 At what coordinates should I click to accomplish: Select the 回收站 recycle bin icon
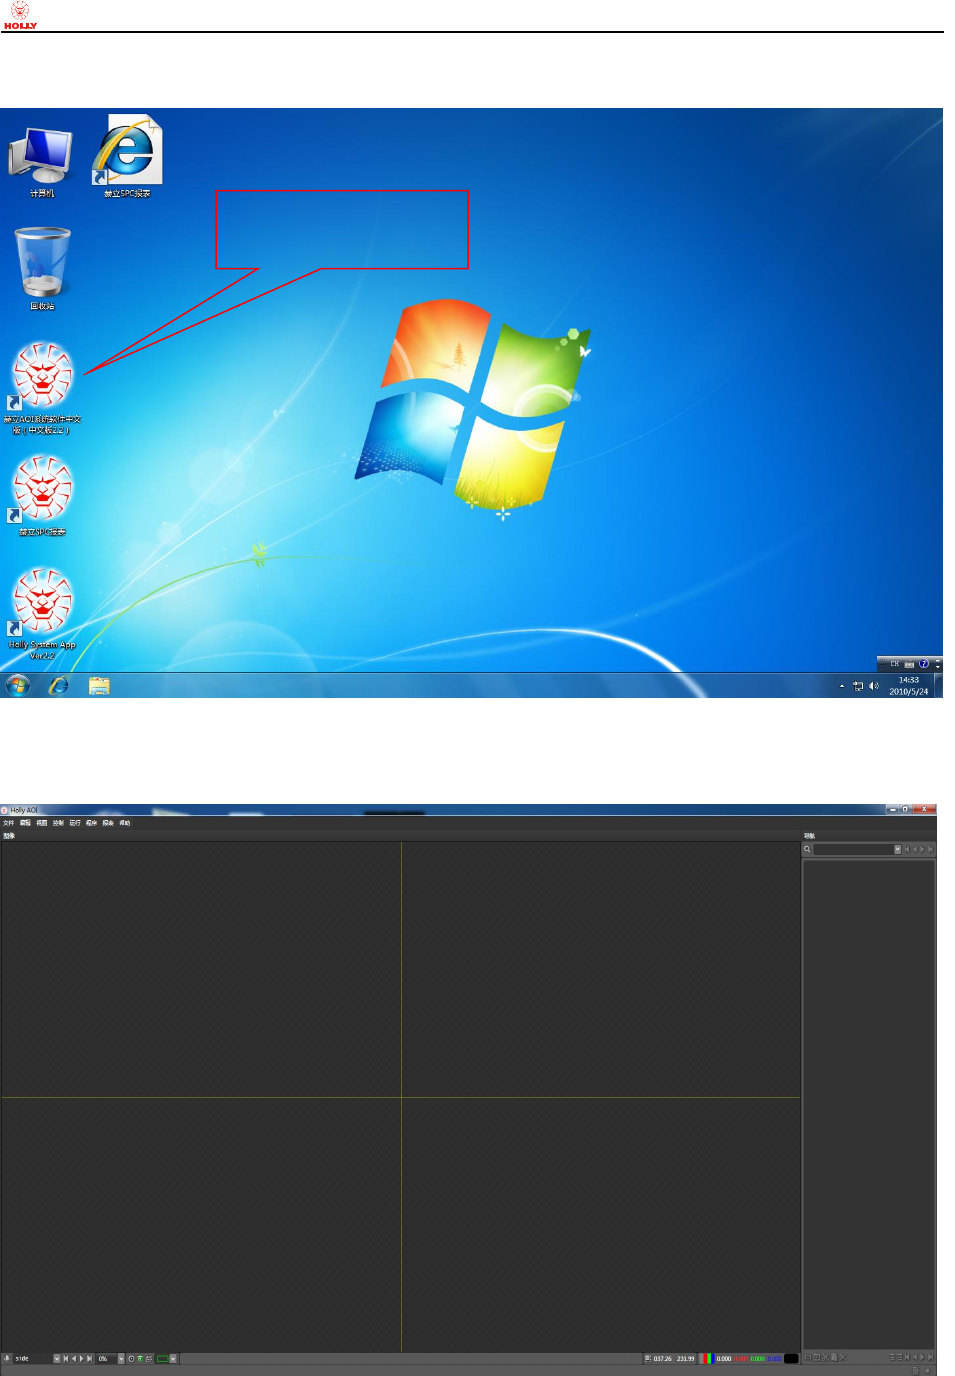42,269
